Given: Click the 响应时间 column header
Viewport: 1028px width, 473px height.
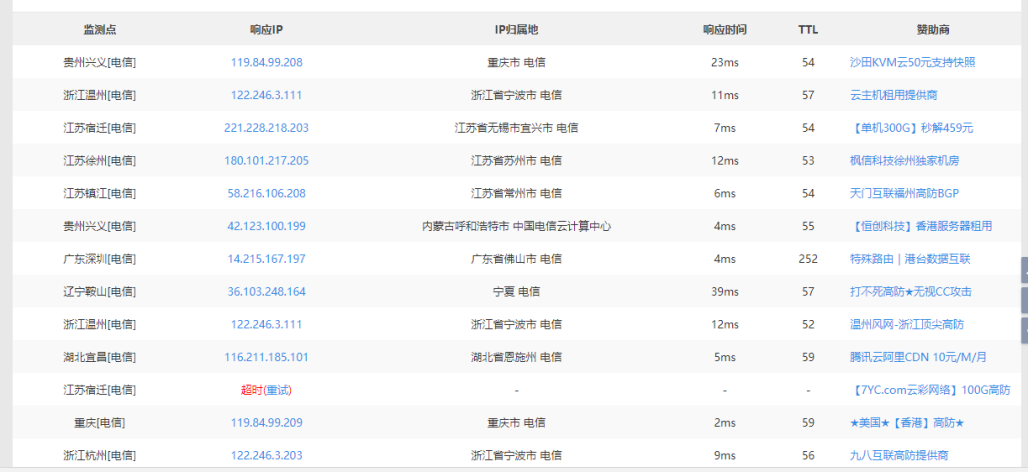Looking at the screenshot, I should [x=724, y=30].
